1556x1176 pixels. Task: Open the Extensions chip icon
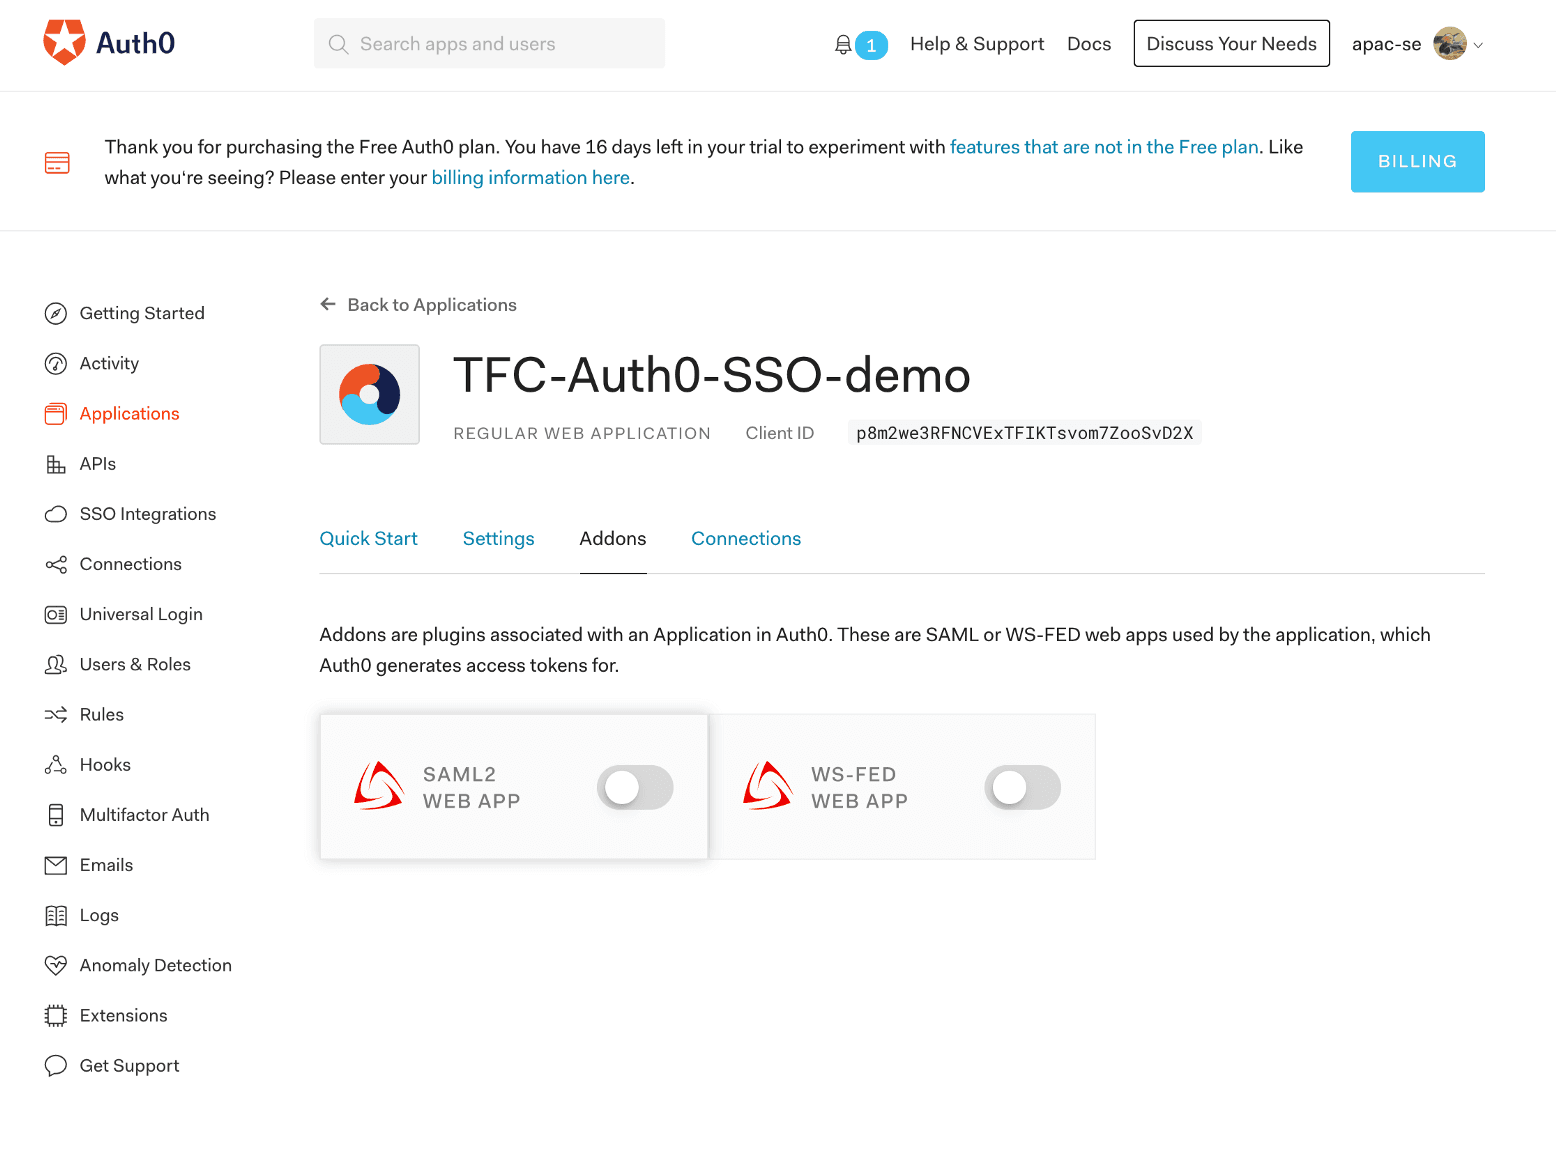(56, 1016)
